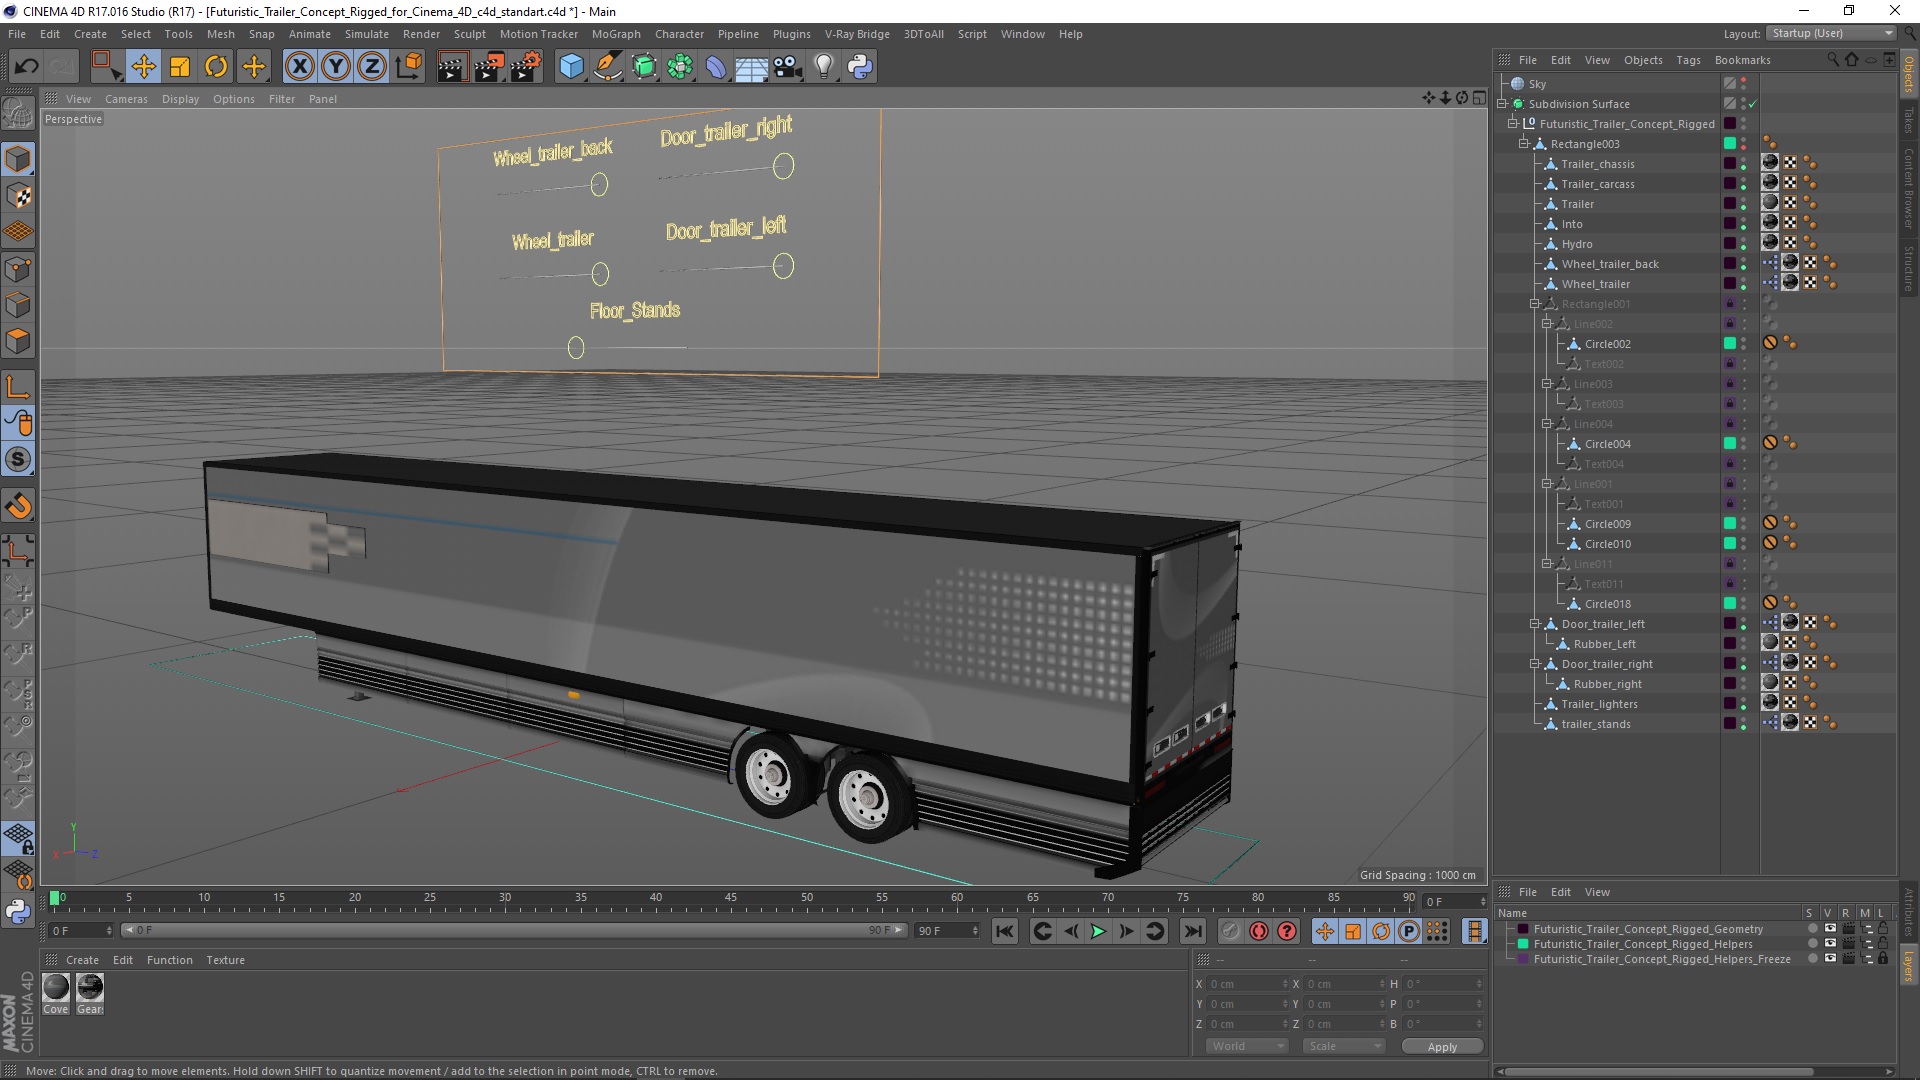Click Trailer_chassis in object tree

[1598, 164]
